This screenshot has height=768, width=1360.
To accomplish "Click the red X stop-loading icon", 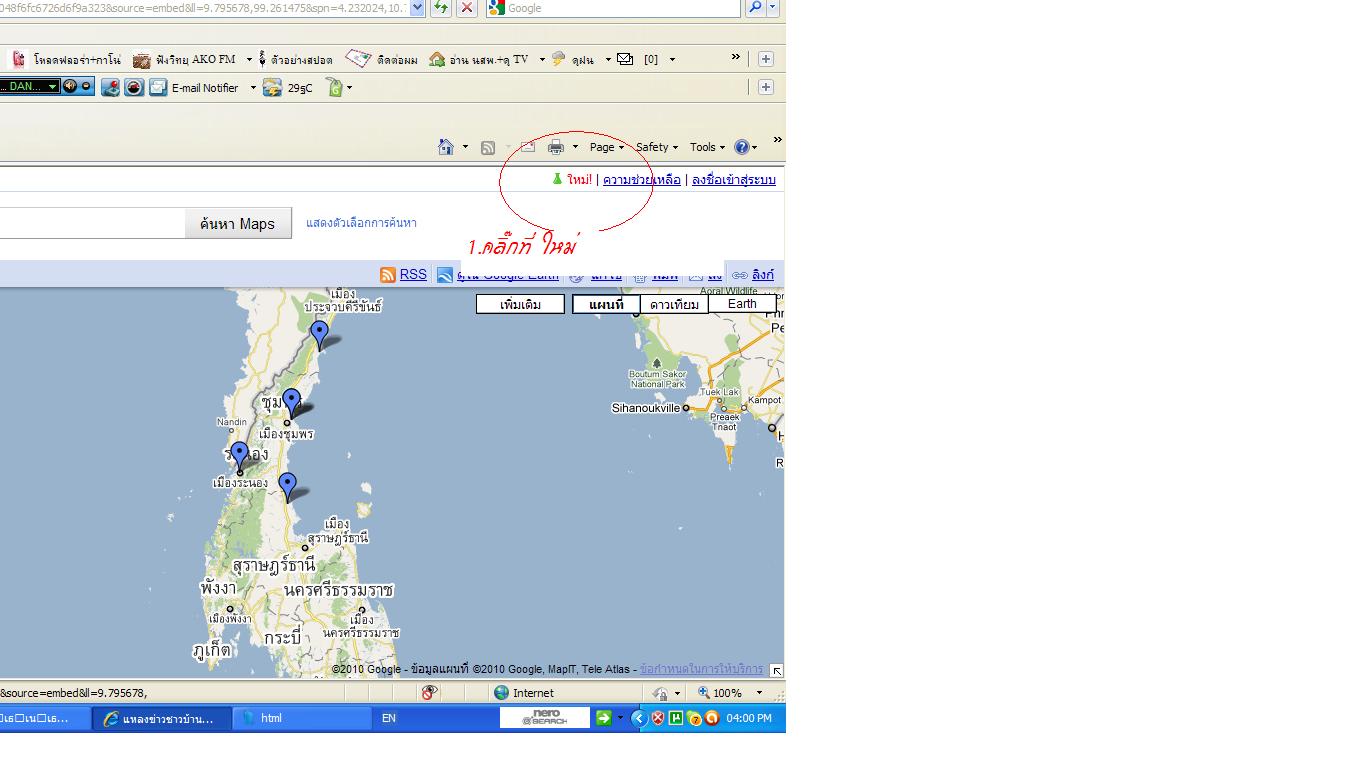I will [466, 8].
